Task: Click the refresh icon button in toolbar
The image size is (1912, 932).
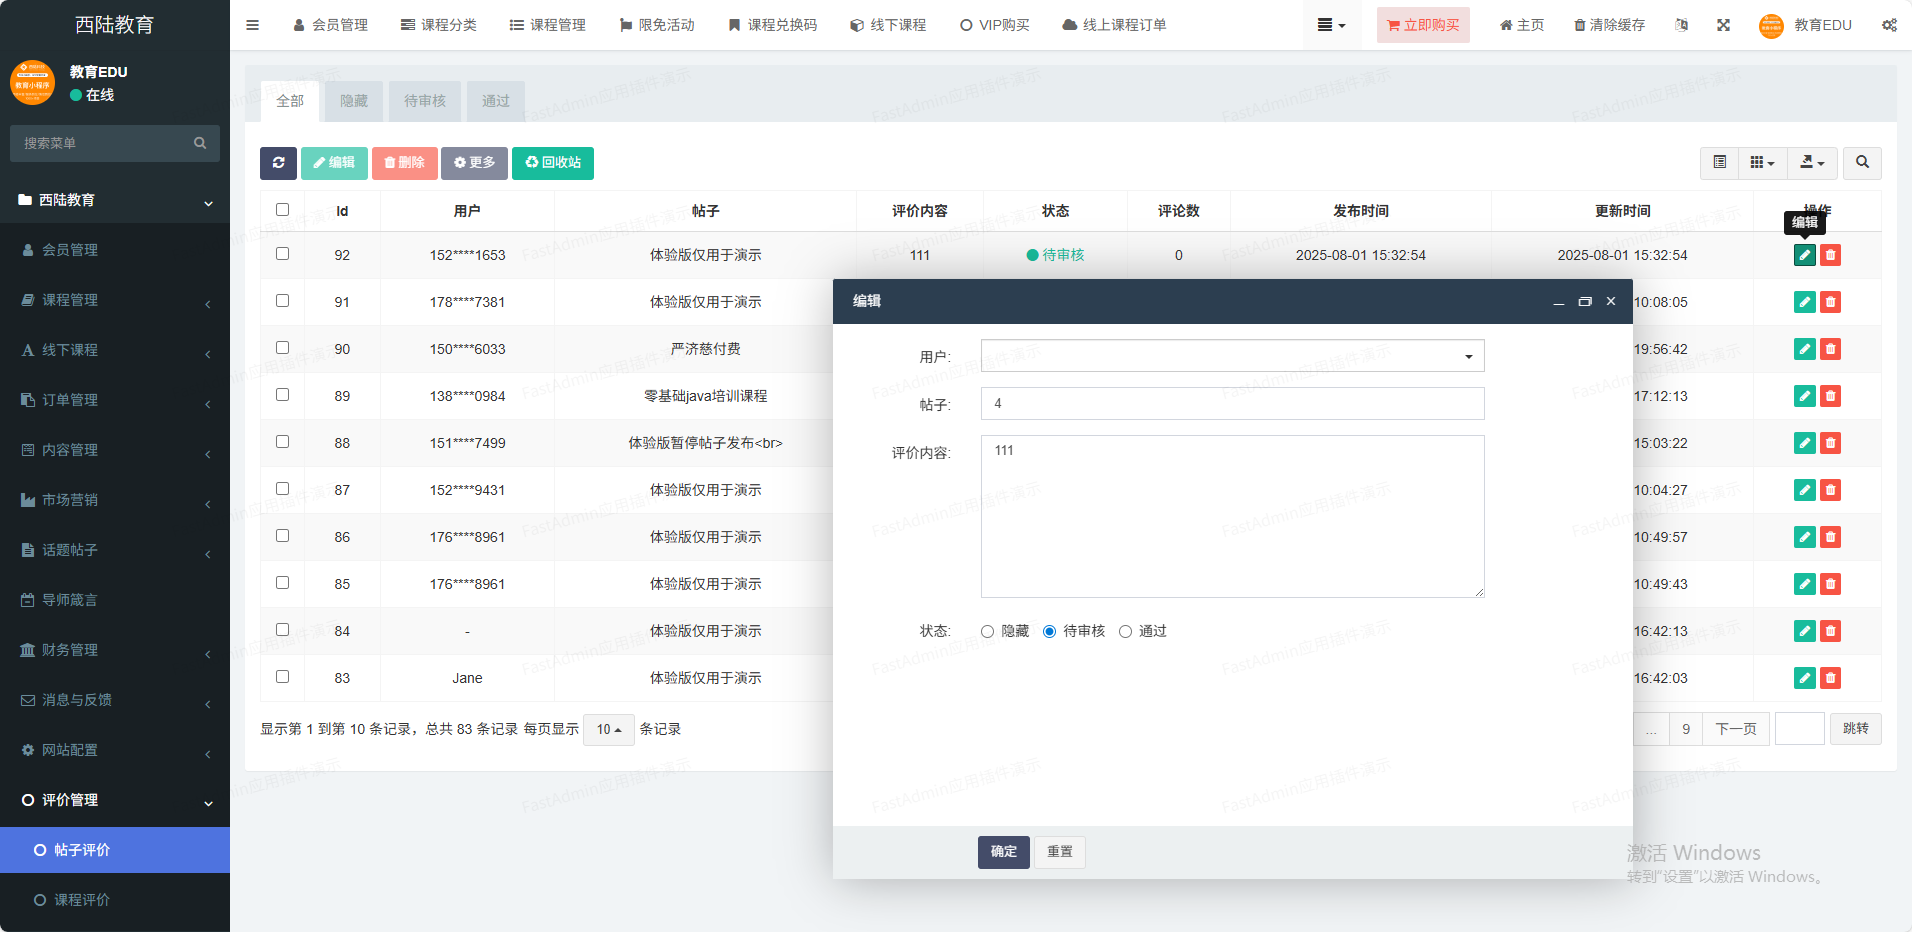Action: point(278,163)
